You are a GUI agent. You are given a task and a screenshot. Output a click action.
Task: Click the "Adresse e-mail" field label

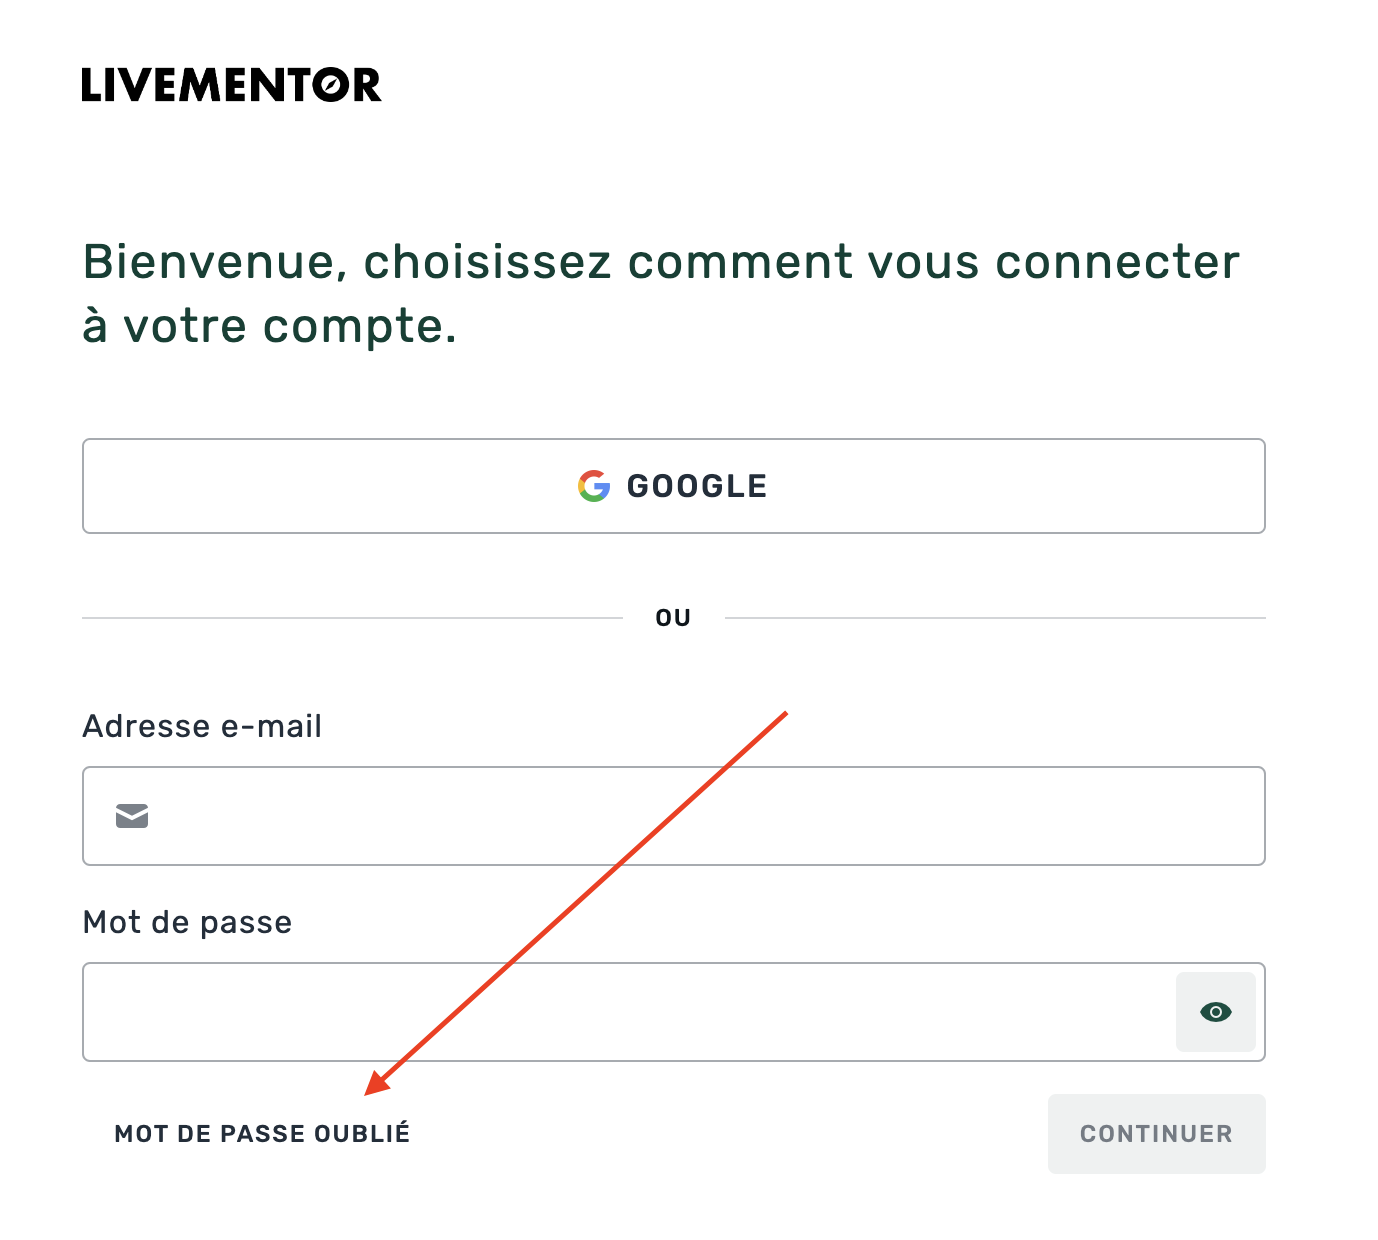click(x=202, y=726)
